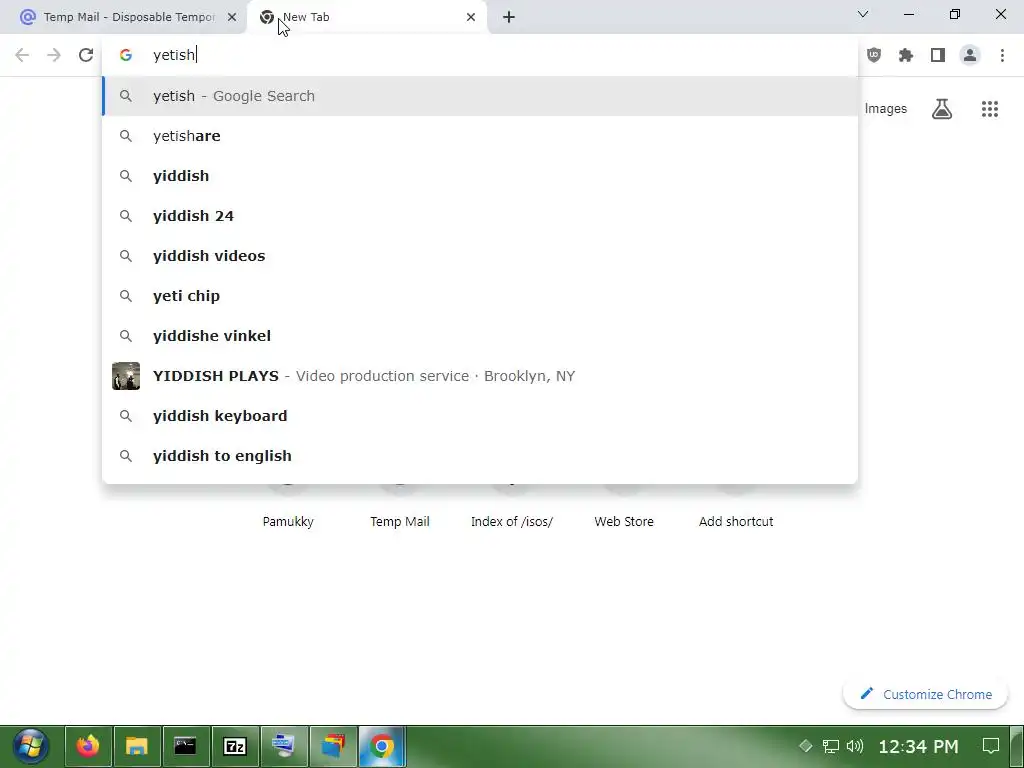
Task: Open the colorful folders taskbar app
Action: click(x=333, y=746)
